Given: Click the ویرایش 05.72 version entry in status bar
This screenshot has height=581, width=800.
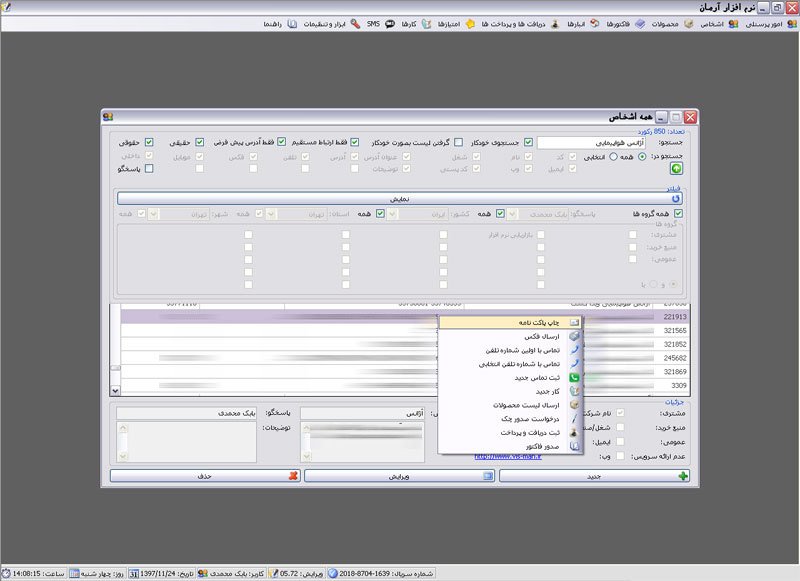Looking at the screenshot, I should coord(296,574).
